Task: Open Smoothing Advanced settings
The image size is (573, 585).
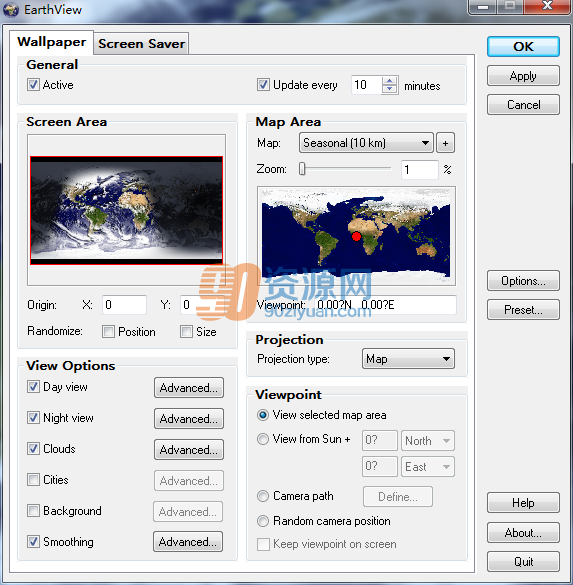Action: point(188,542)
